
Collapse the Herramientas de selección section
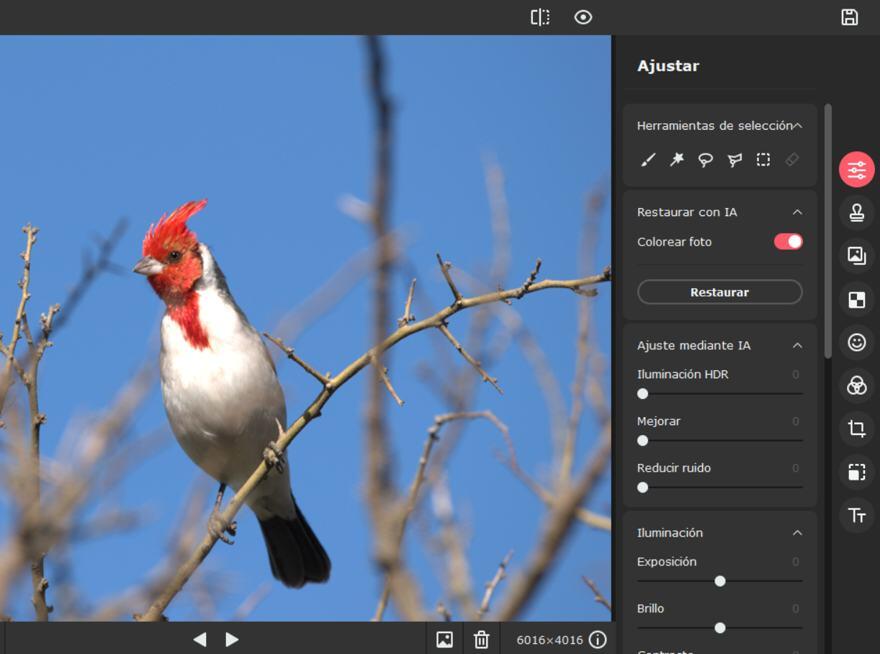click(797, 126)
